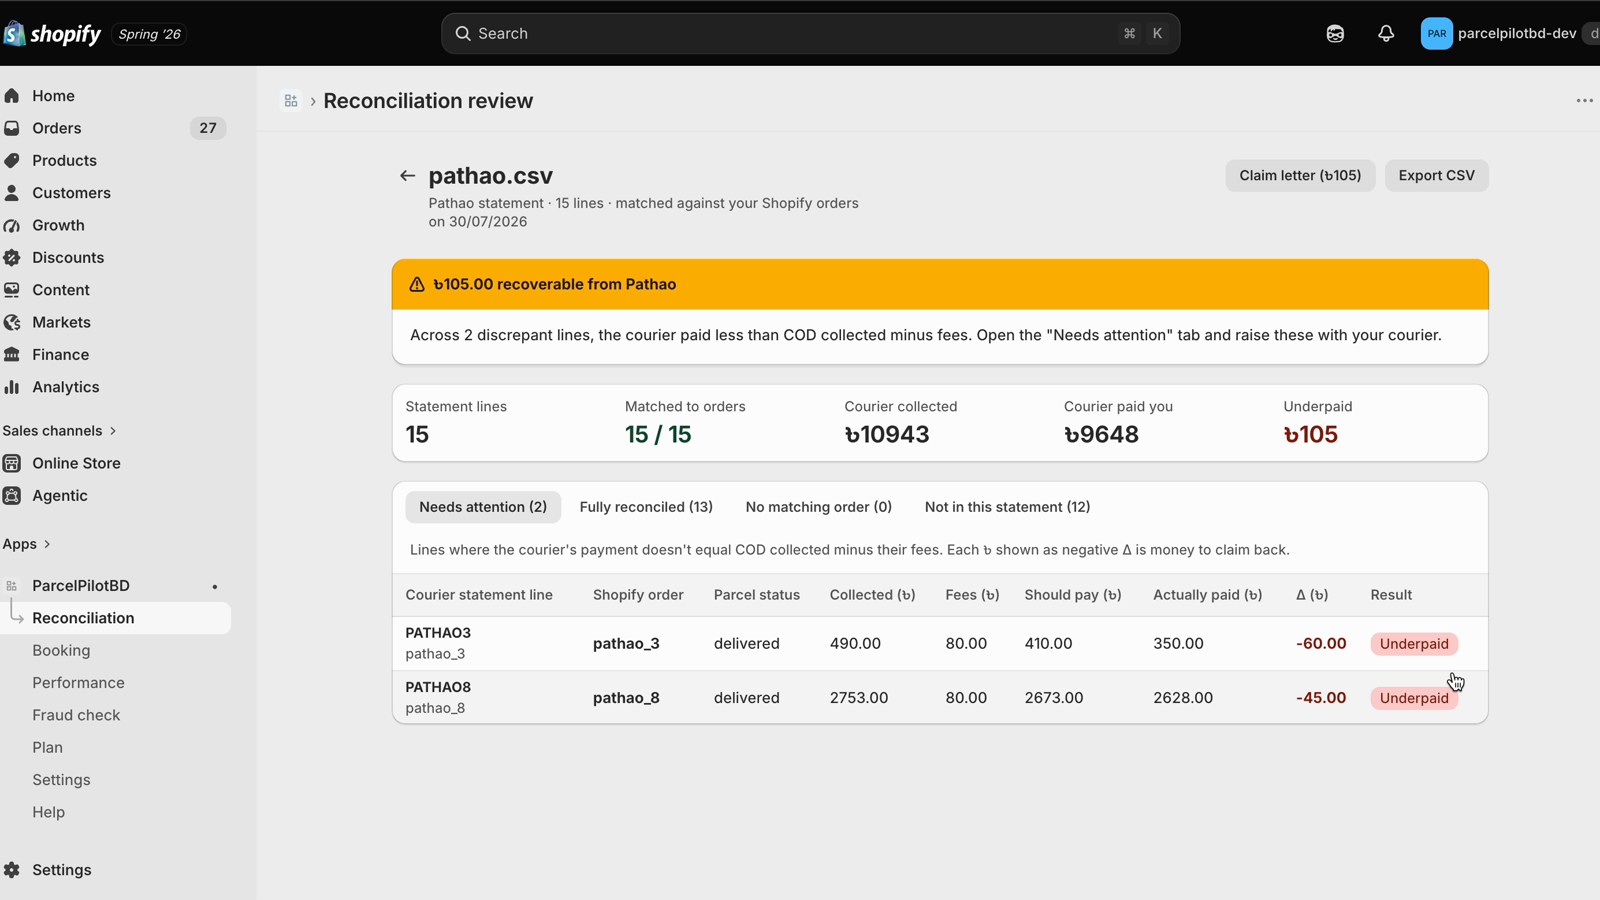Click the Export CSV button
1600x900 pixels.
click(x=1436, y=175)
